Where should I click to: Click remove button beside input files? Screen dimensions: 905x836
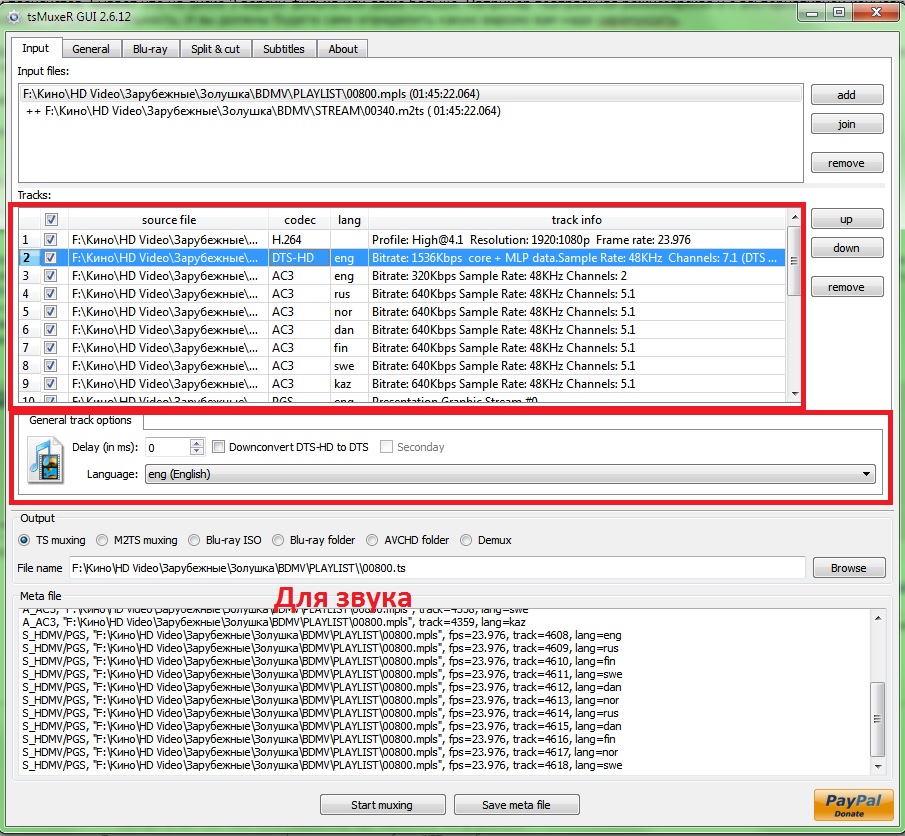(847, 163)
